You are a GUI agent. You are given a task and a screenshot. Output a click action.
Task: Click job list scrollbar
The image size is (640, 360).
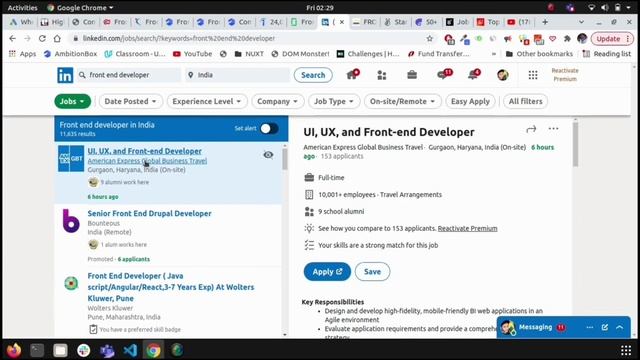click(284, 159)
